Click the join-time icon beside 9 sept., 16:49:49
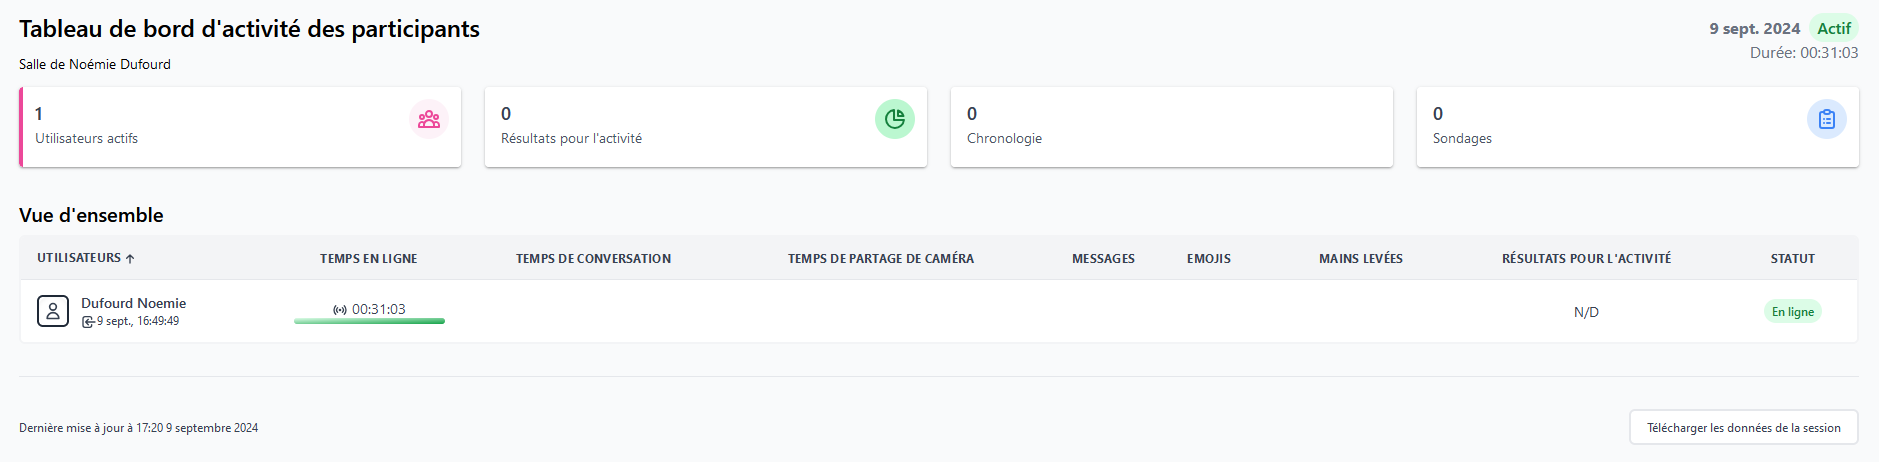This screenshot has height=462, width=1879. point(88,322)
